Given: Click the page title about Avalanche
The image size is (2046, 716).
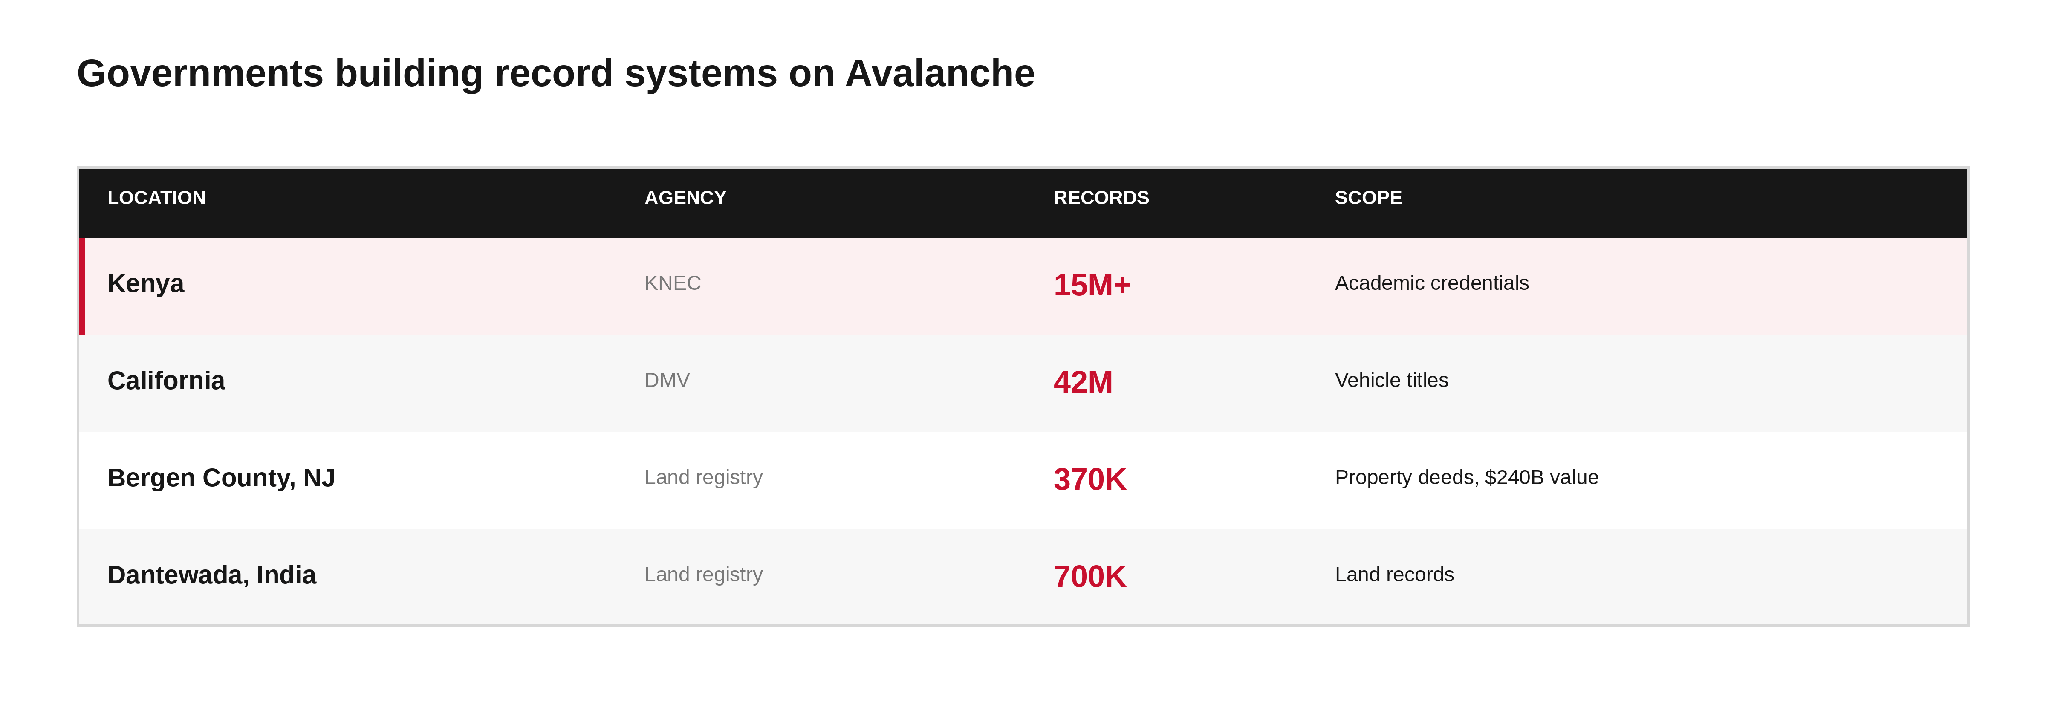Looking at the screenshot, I should pyautogui.click(x=556, y=74).
